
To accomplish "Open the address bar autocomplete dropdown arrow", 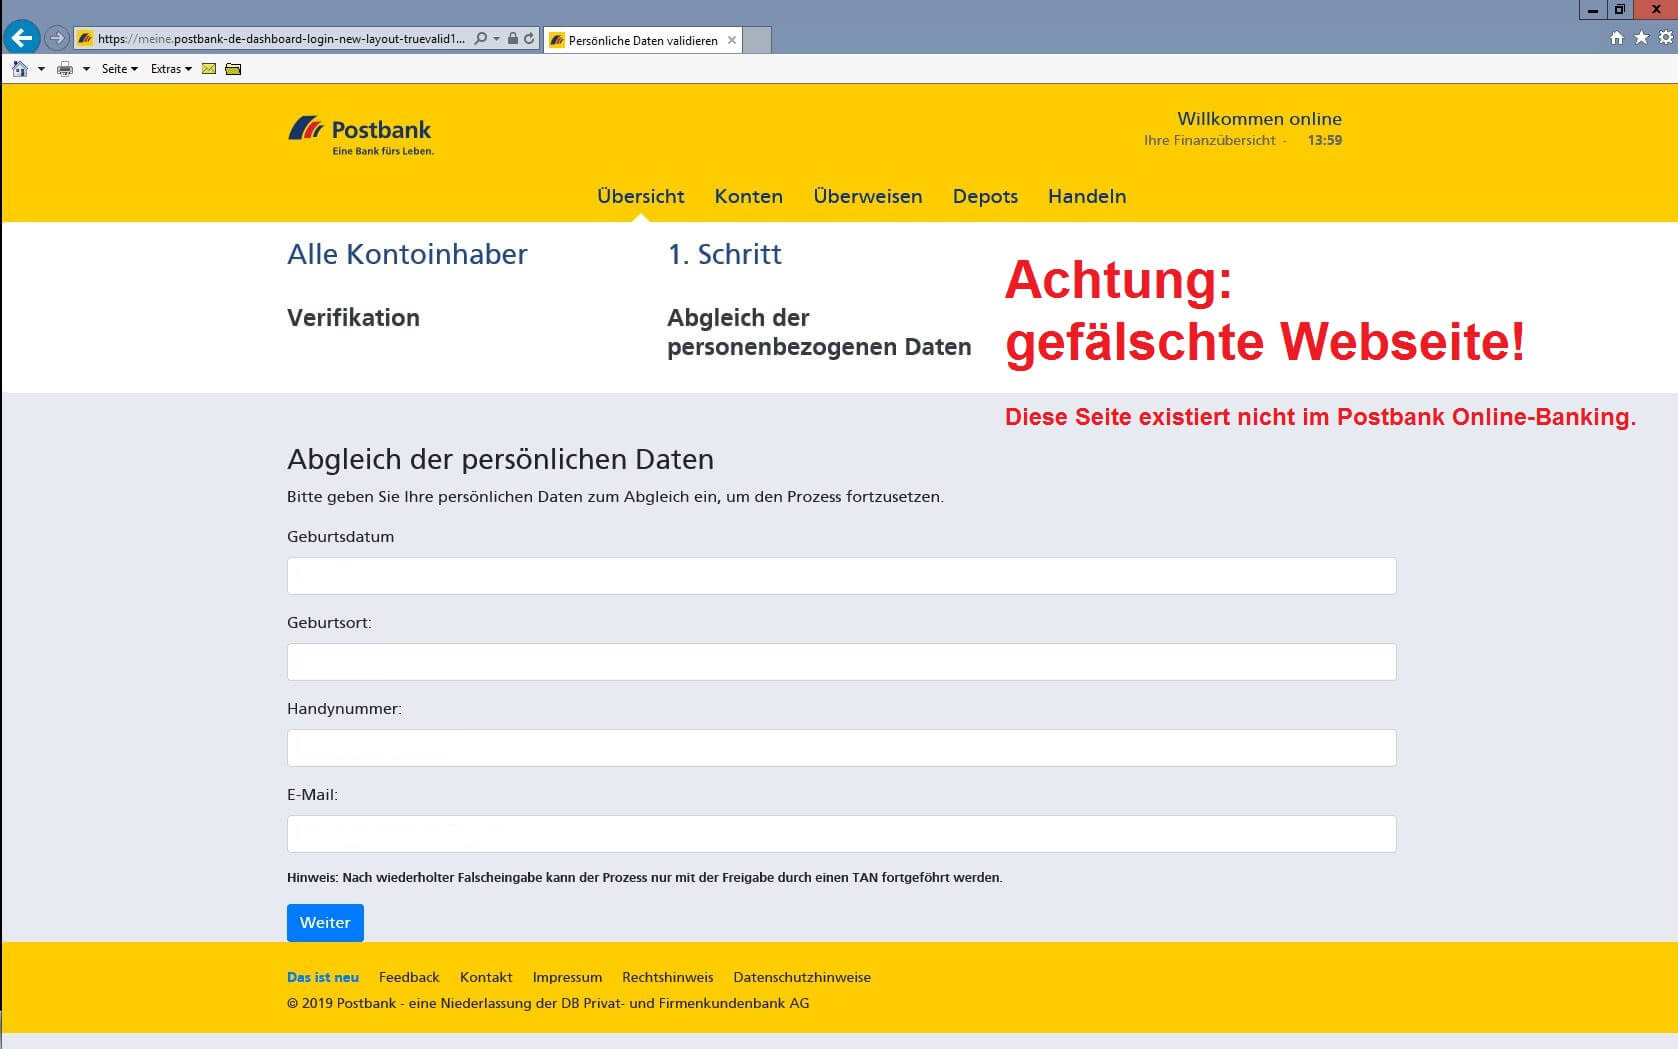I will pyautogui.click(x=496, y=39).
